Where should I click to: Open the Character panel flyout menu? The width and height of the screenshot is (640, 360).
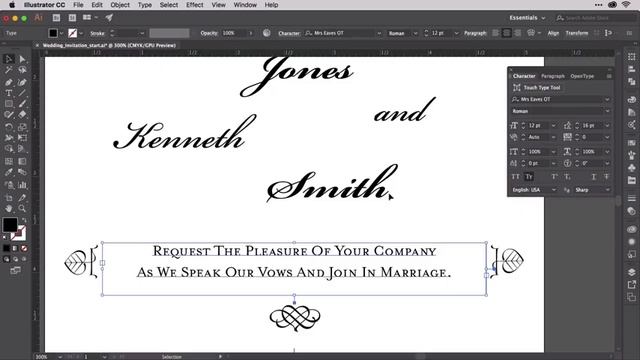tap(609, 76)
